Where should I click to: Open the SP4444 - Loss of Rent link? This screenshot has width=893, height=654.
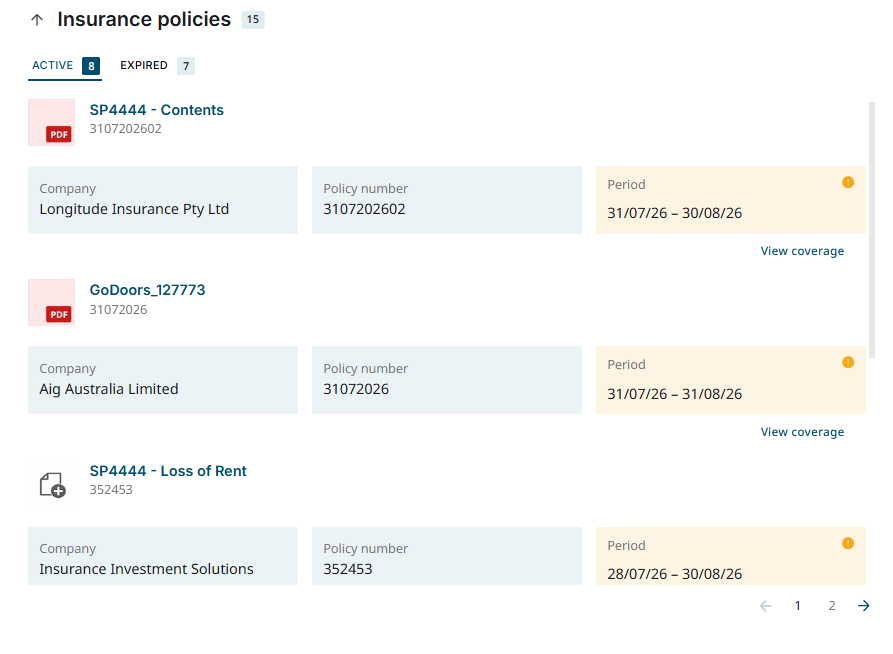pyautogui.click(x=168, y=471)
